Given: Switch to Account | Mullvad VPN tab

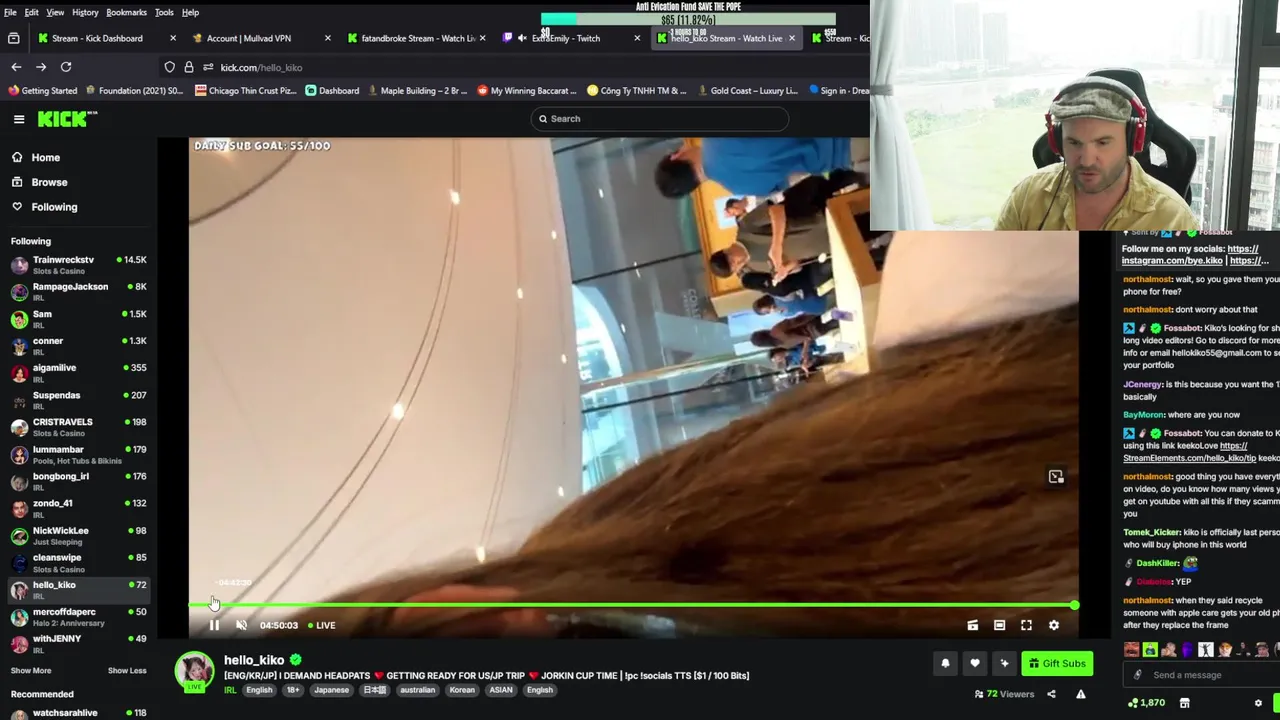Looking at the screenshot, I should pyautogui.click(x=260, y=38).
